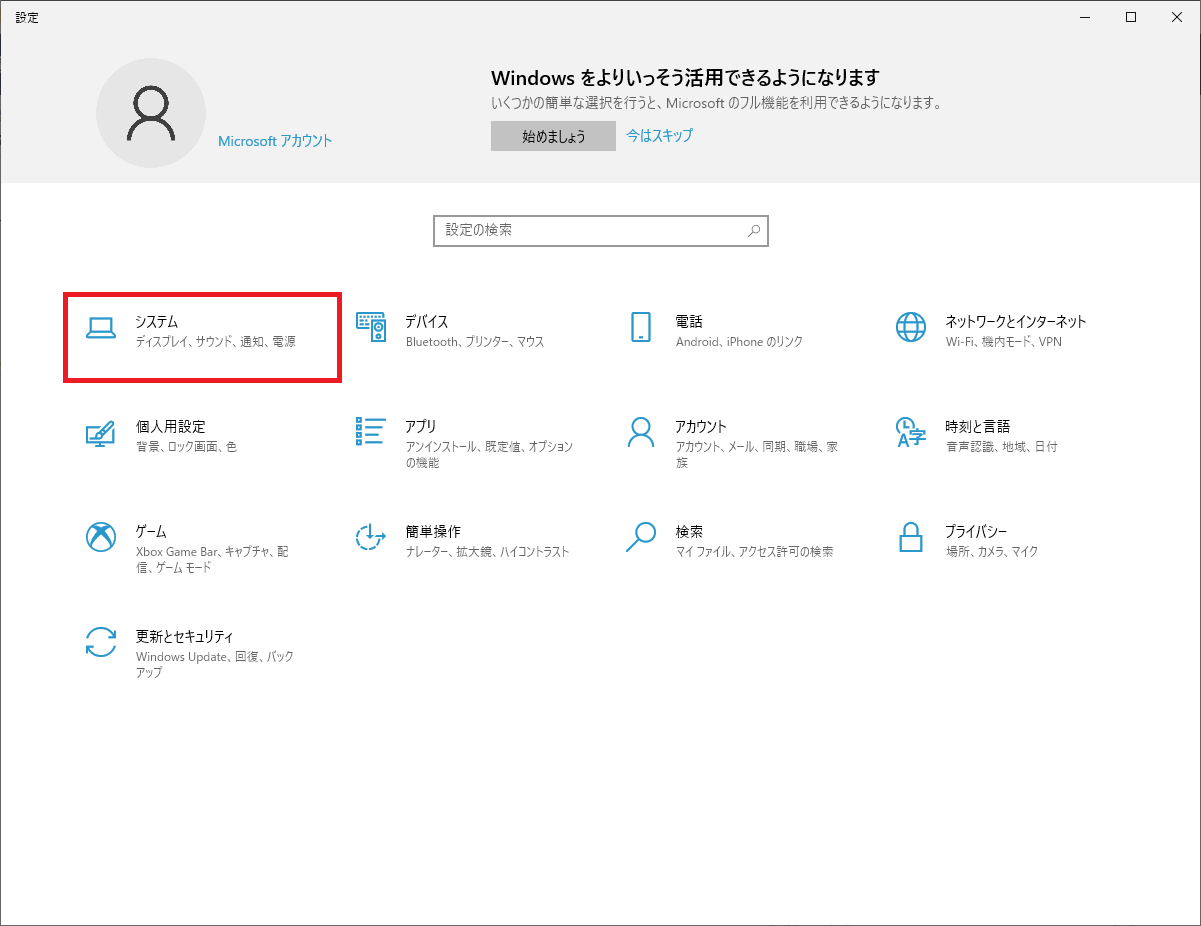Click the magnifier icon in search box

click(754, 230)
